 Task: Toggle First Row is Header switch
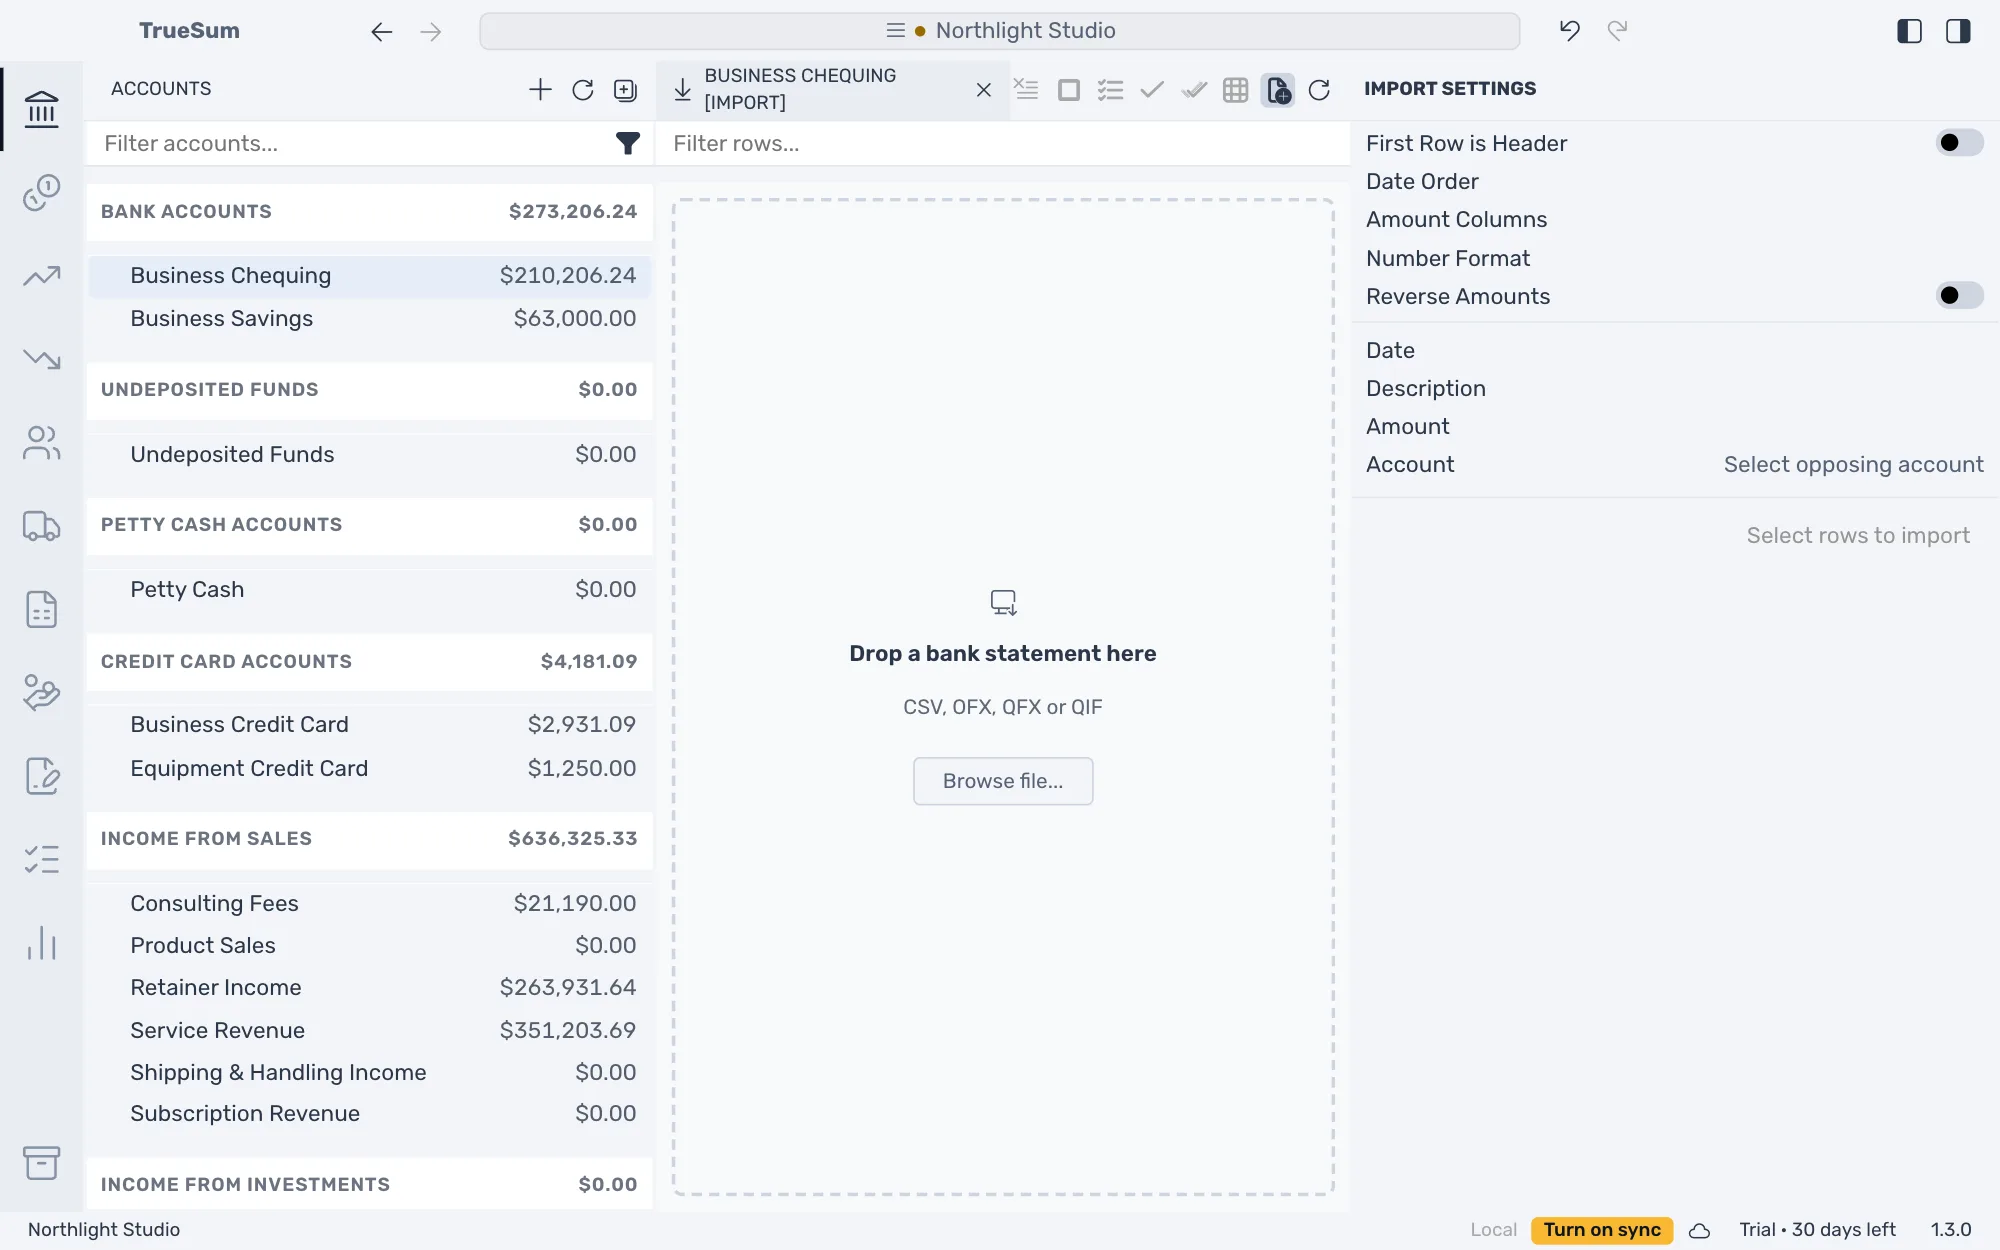point(1959,143)
